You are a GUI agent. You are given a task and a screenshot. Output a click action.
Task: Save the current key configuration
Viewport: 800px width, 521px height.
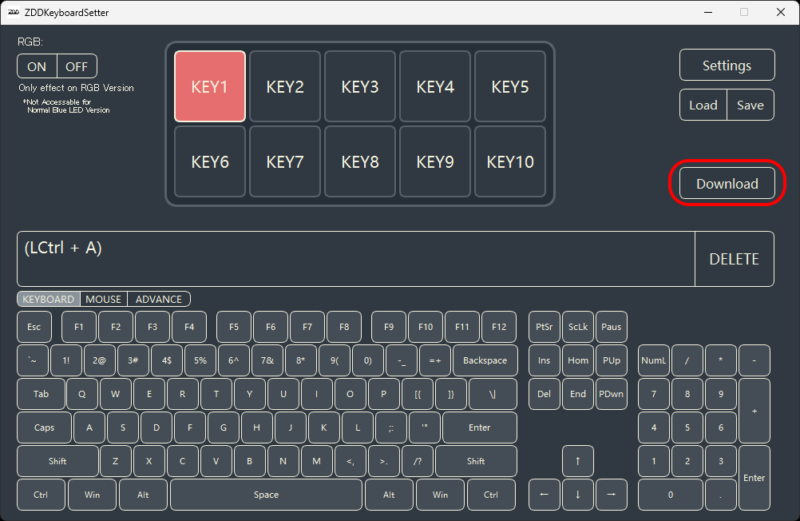[750, 105]
